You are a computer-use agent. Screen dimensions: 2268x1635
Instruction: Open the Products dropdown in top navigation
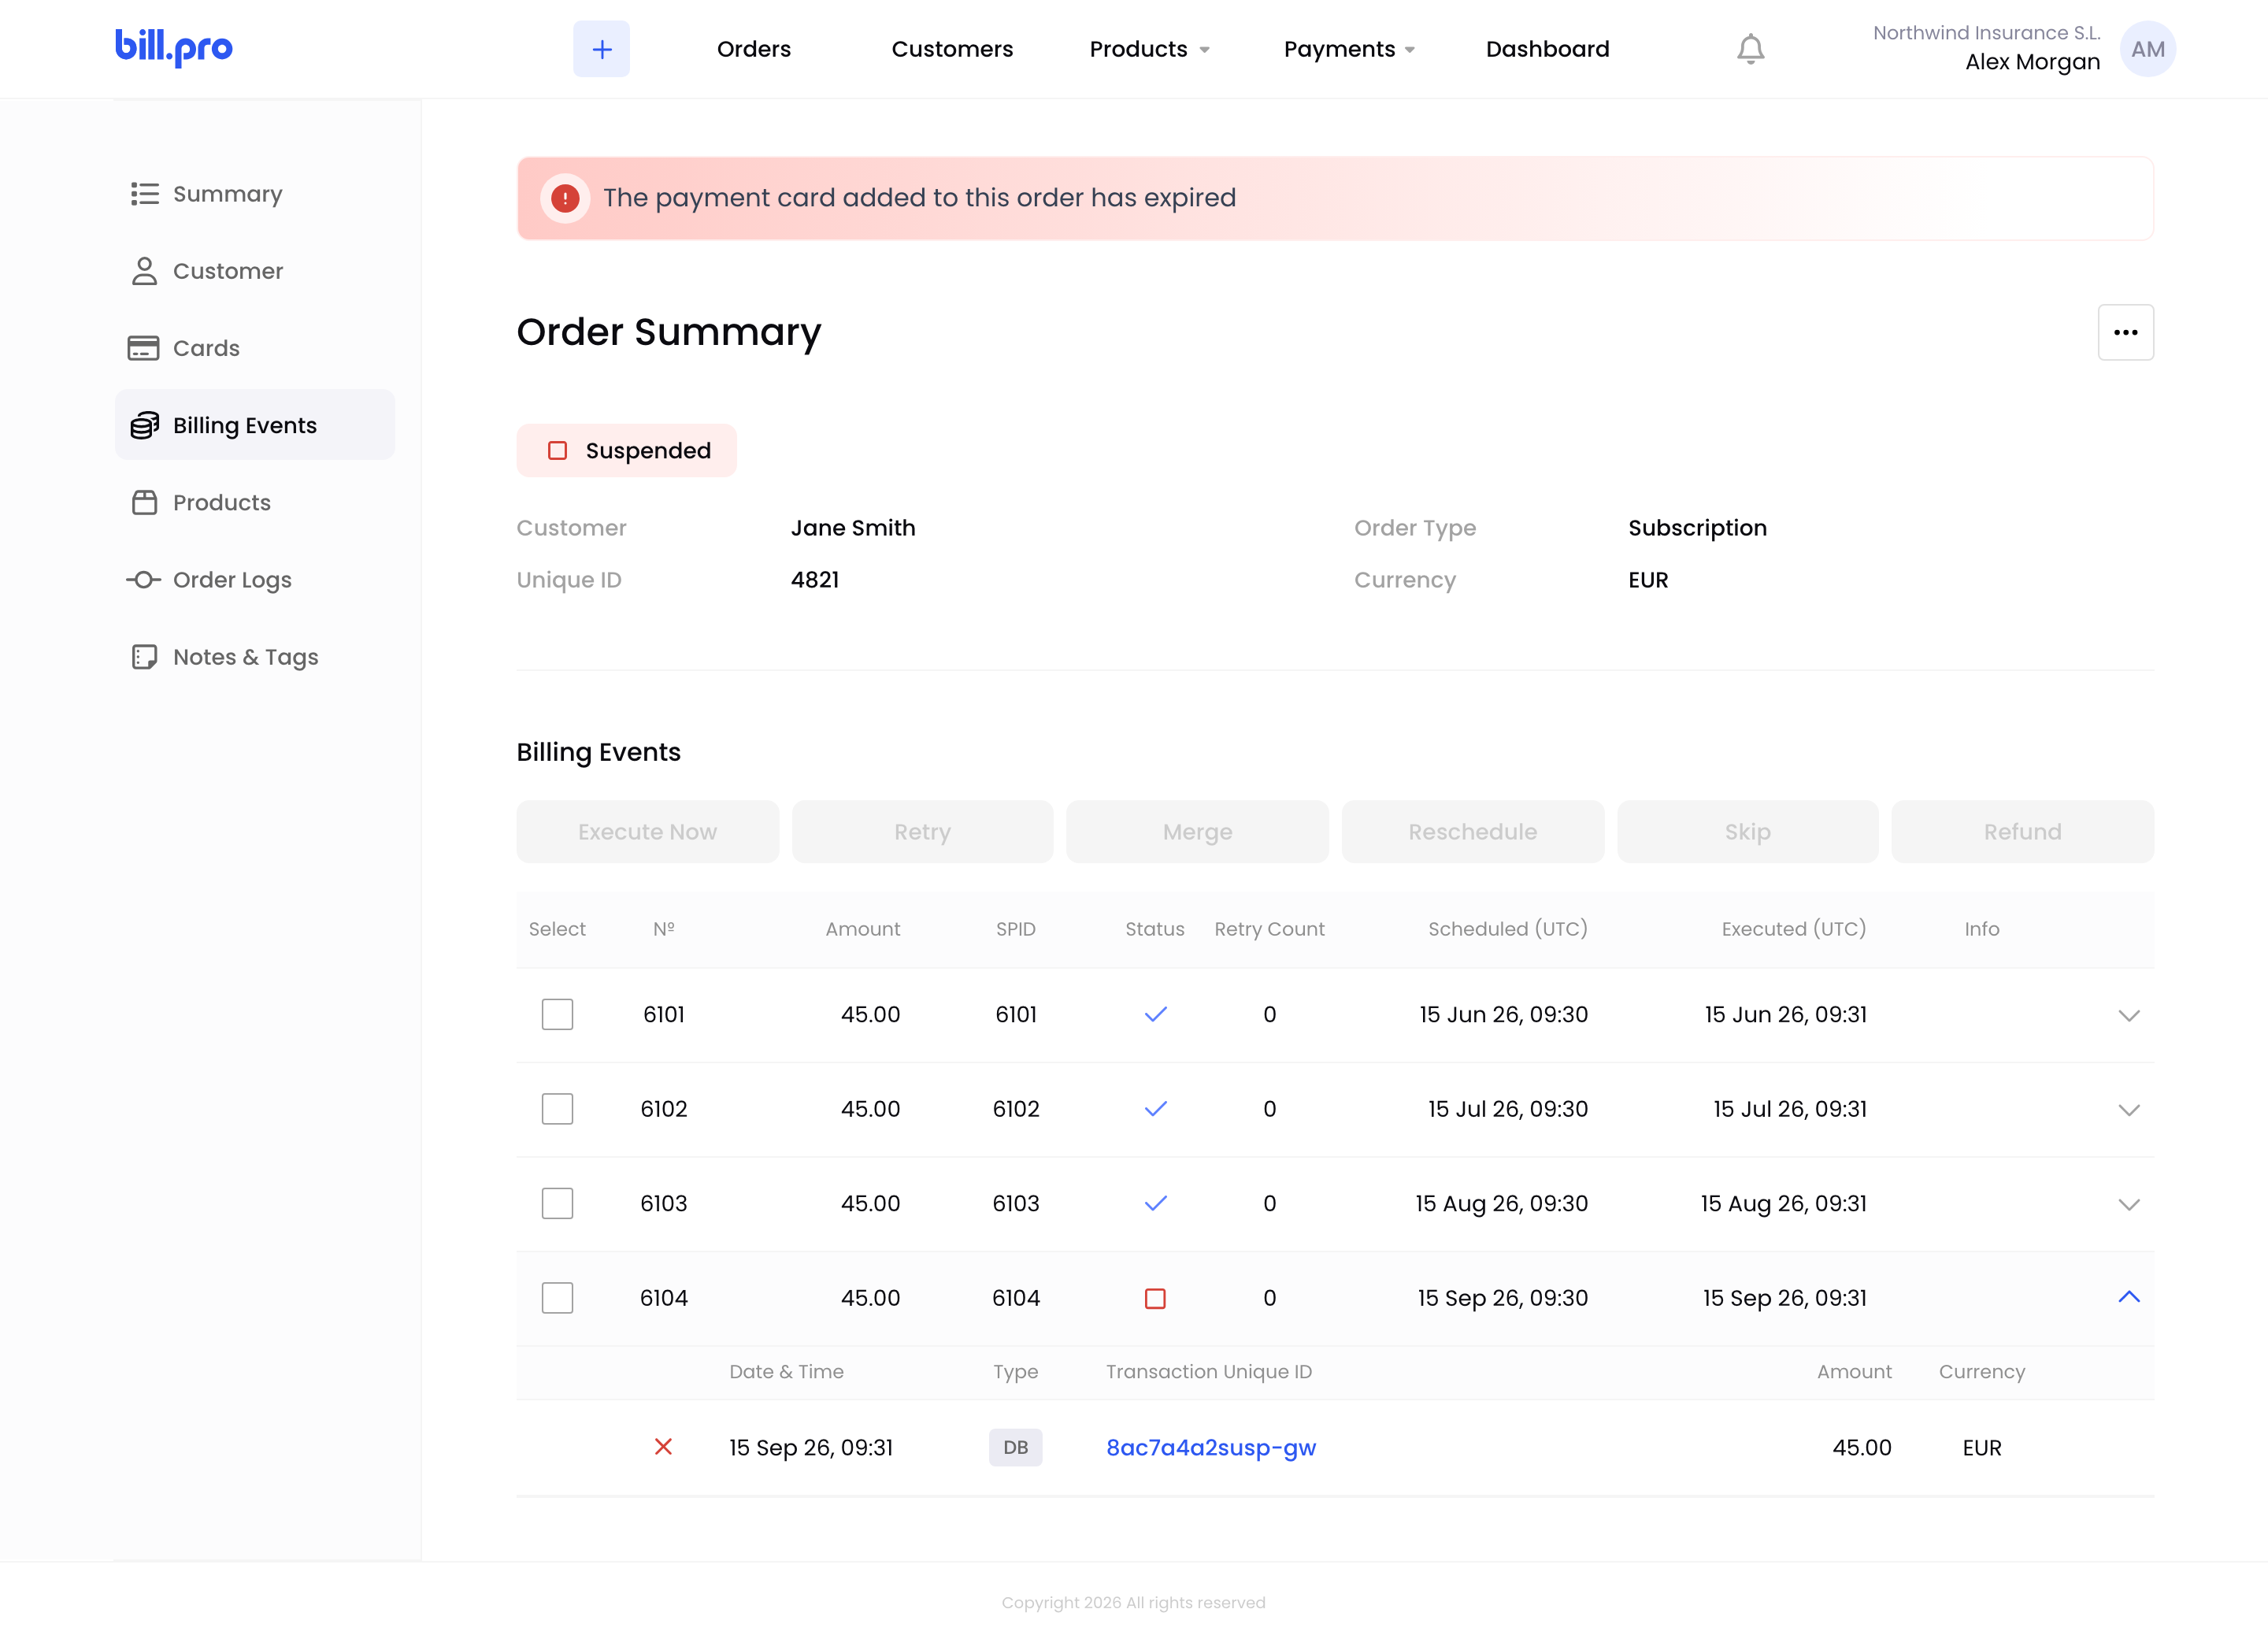1150,49
